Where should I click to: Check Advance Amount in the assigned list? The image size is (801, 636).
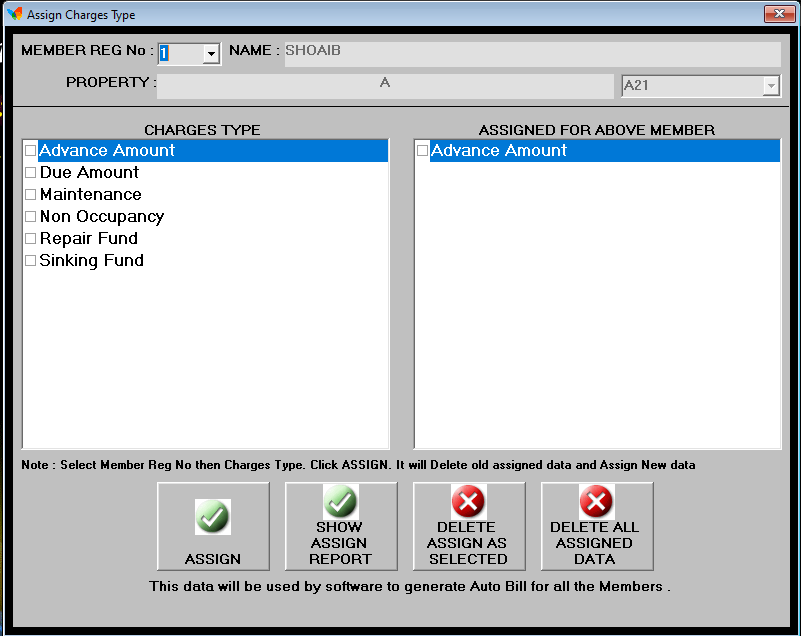[x=422, y=150]
